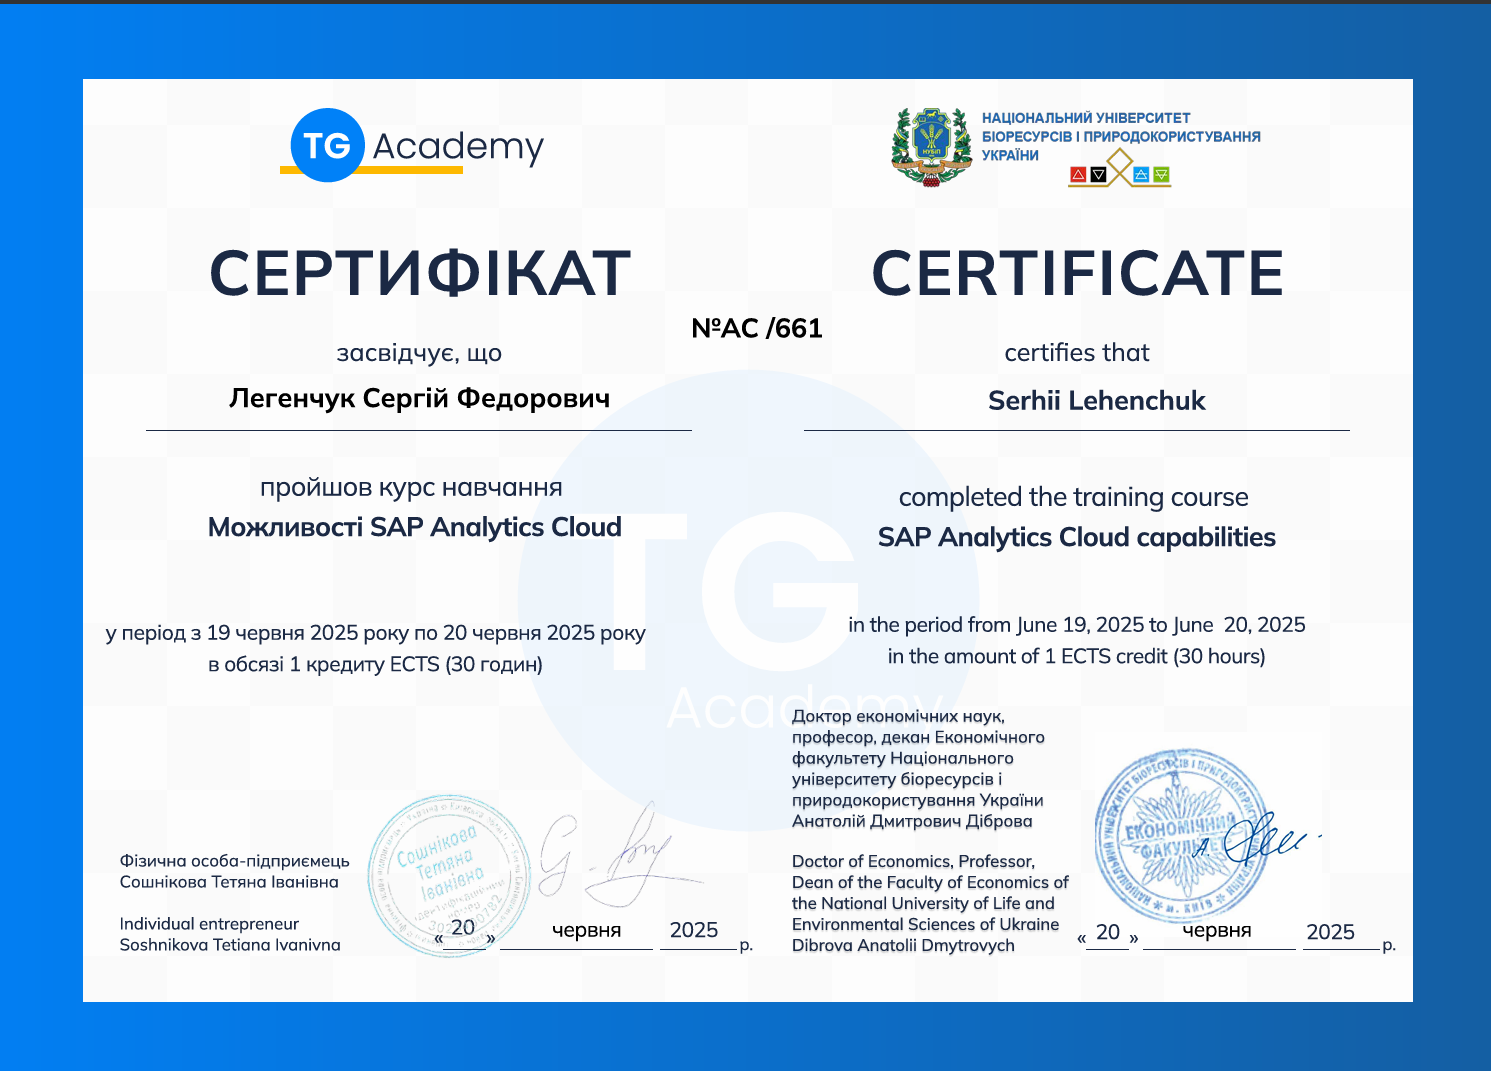Click the blue triangle symbol under the university name
Screen dimensions: 1491x1071
pos(1142,175)
